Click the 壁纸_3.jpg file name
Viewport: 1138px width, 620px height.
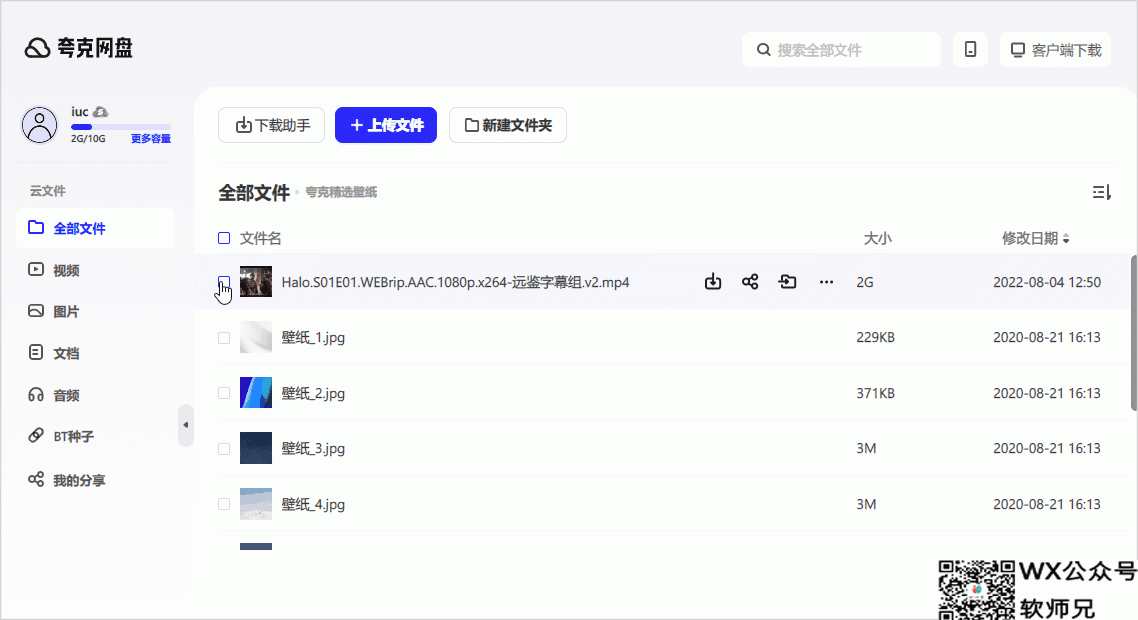pyautogui.click(x=313, y=449)
